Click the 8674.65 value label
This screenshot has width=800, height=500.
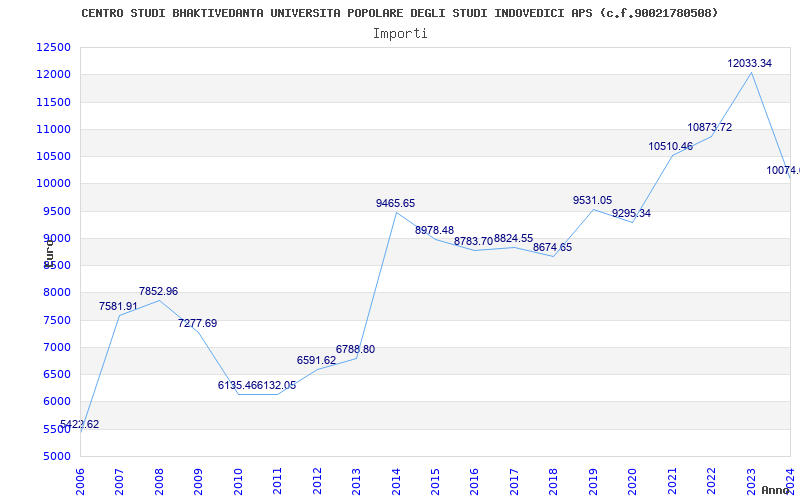coord(553,247)
